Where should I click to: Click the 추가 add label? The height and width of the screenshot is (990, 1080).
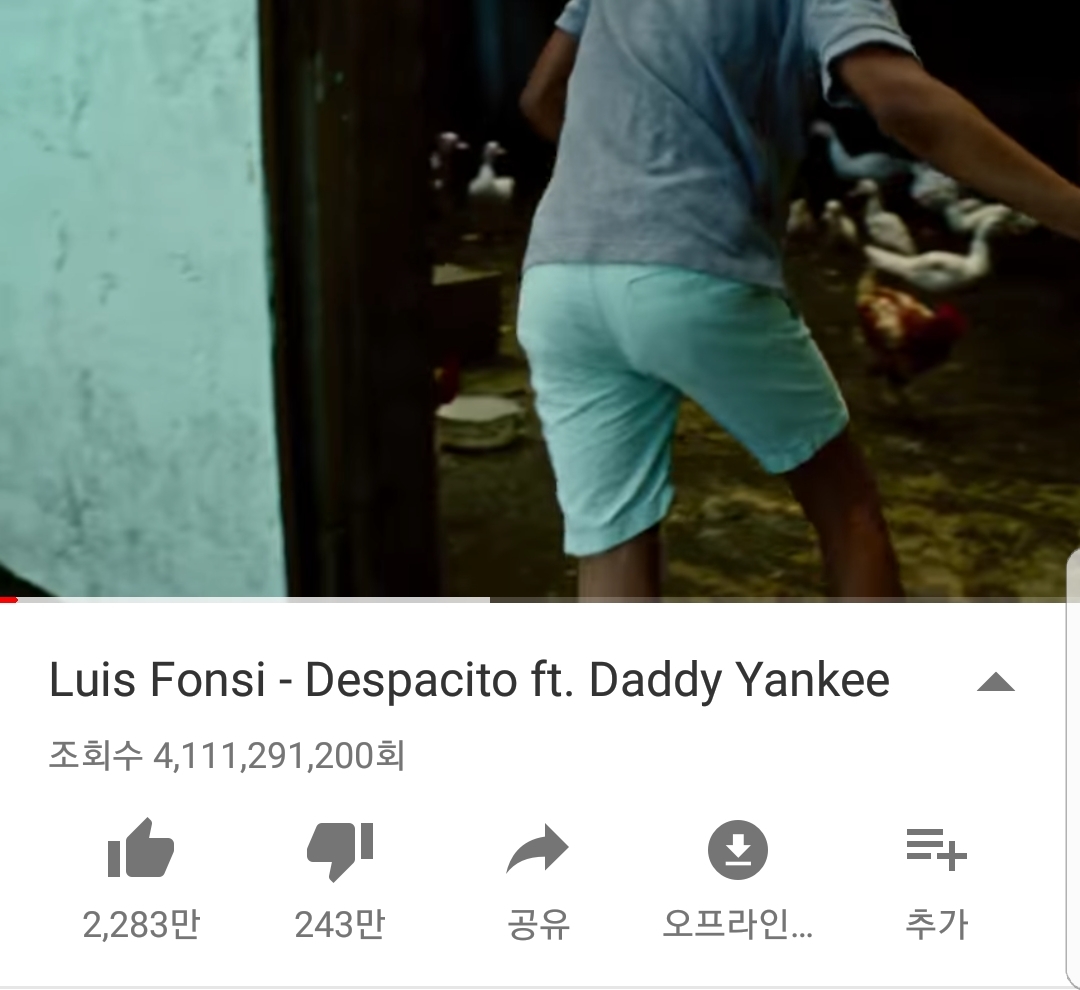[937, 925]
